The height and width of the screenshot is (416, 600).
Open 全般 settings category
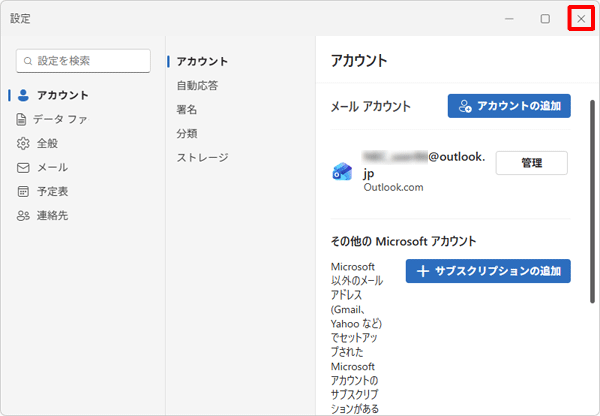point(37,144)
